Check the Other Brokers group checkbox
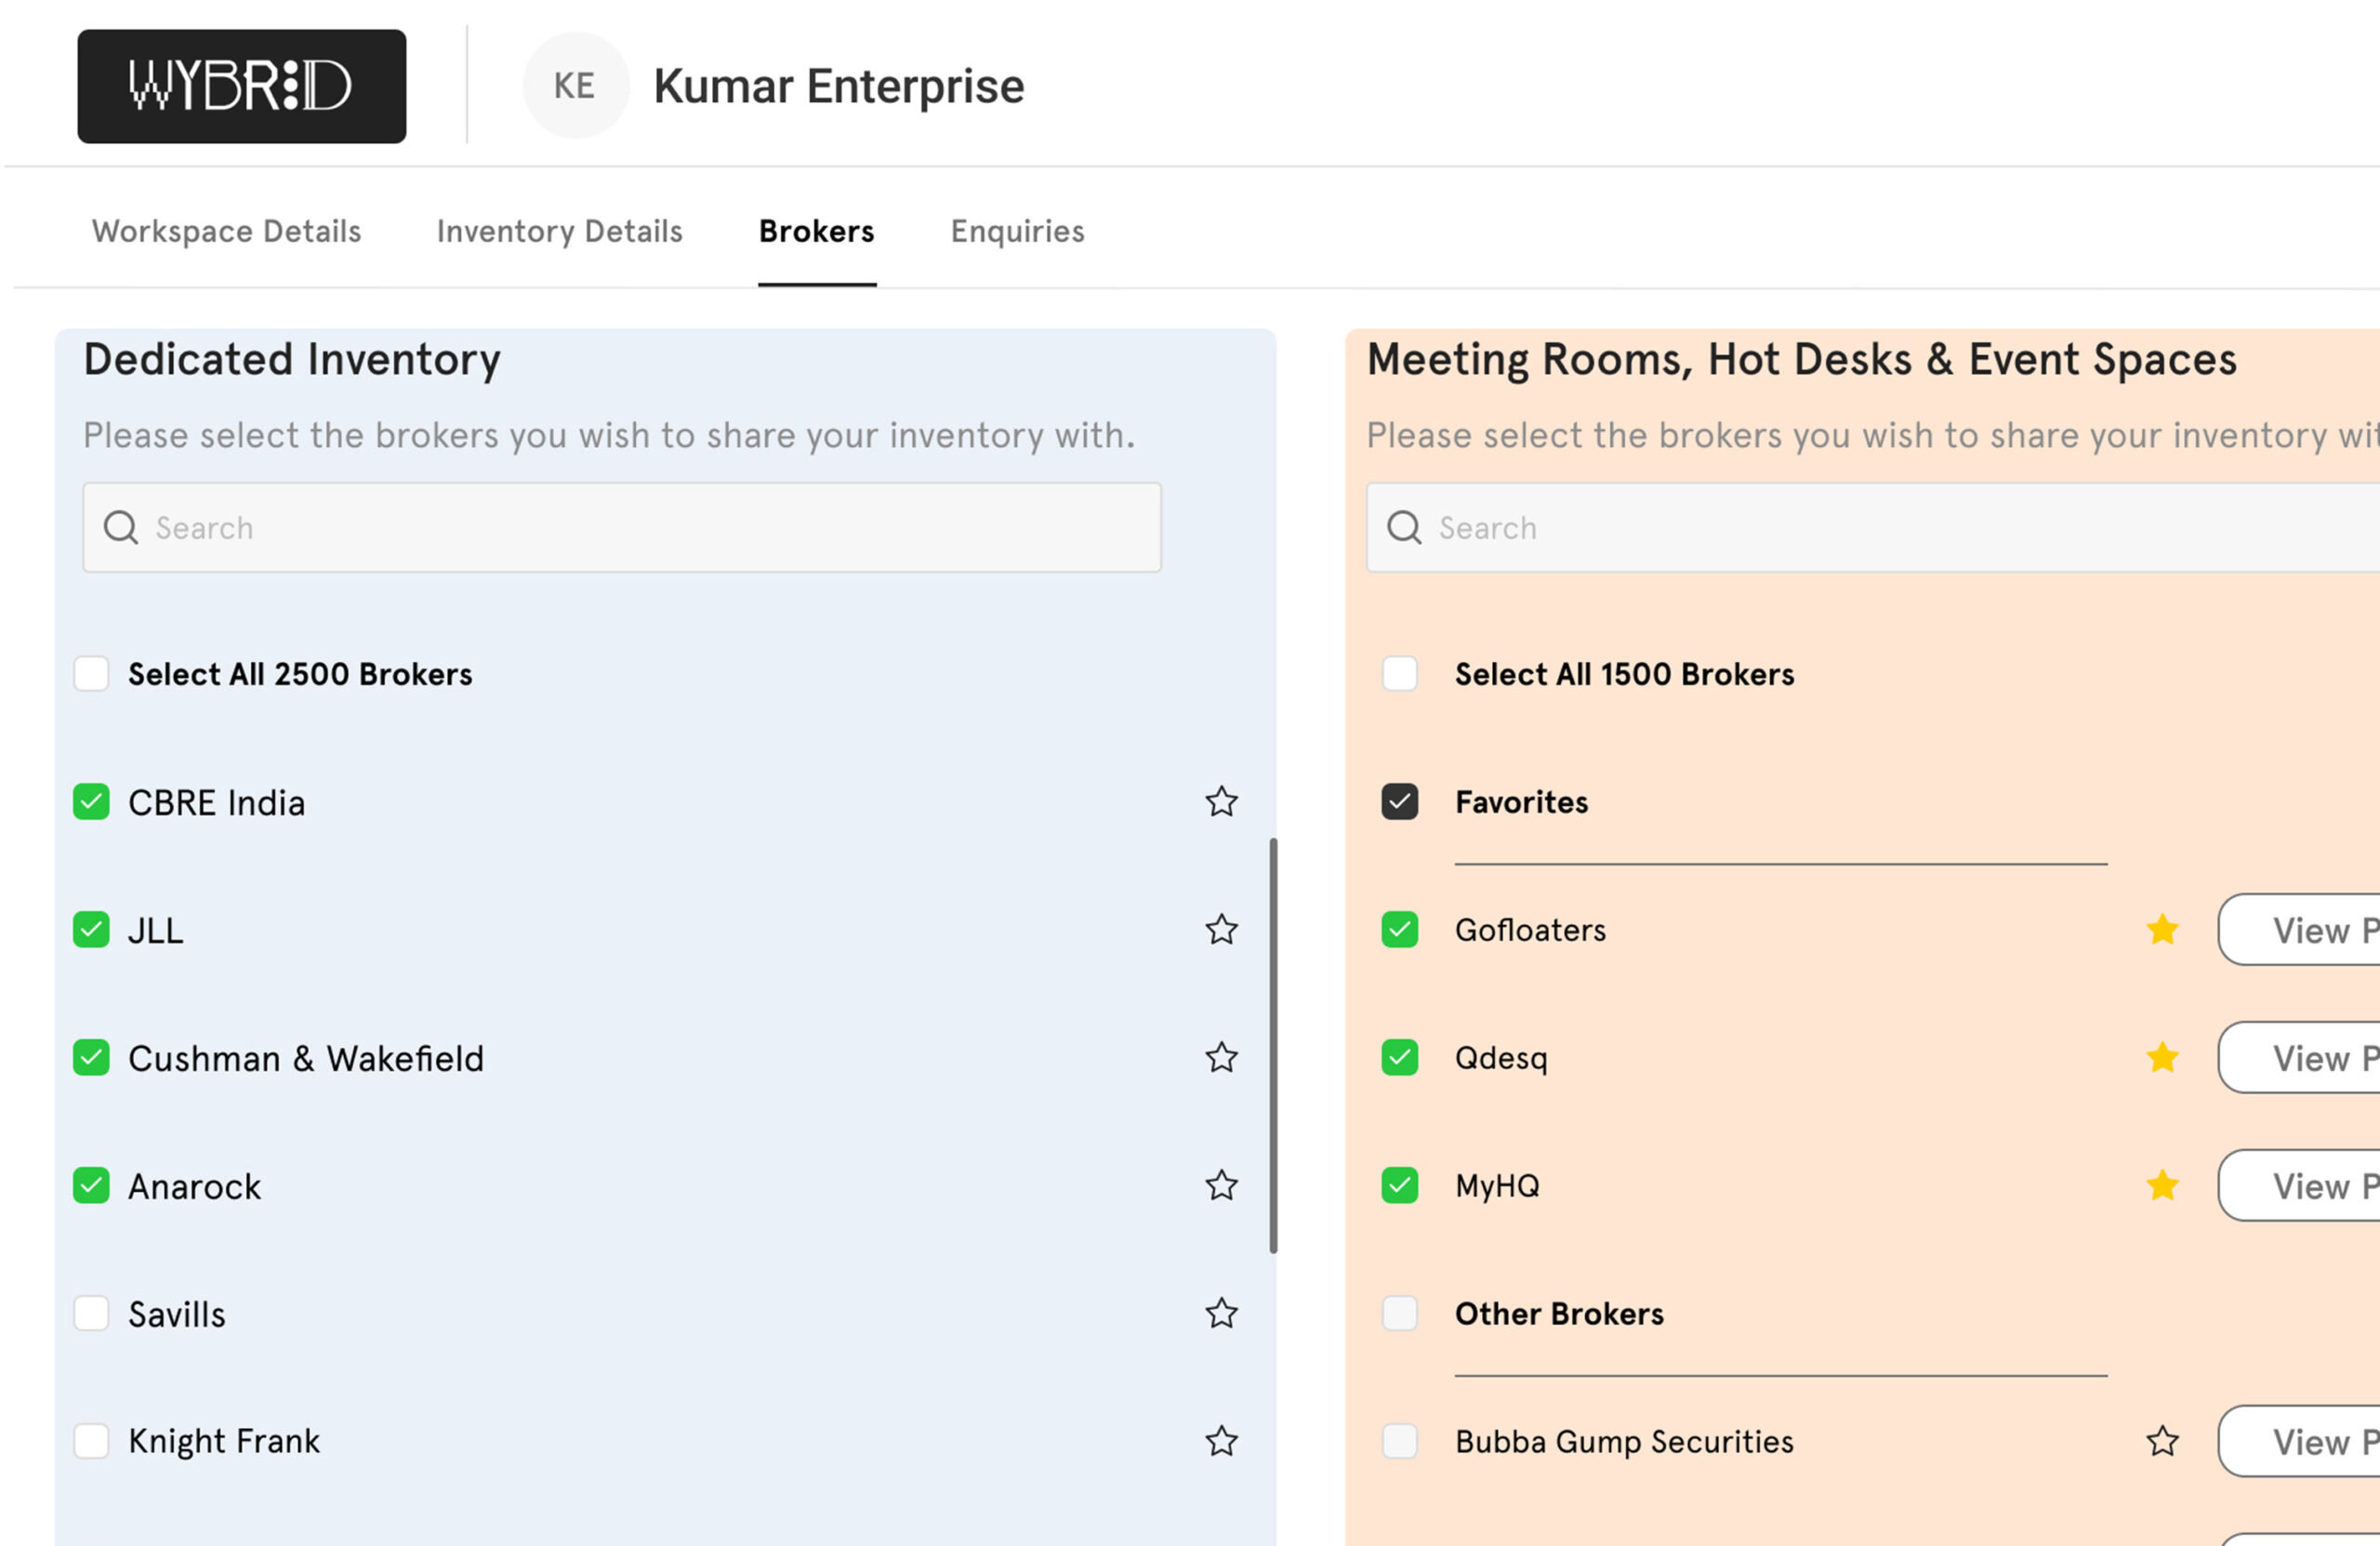 coord(1399,1314)
